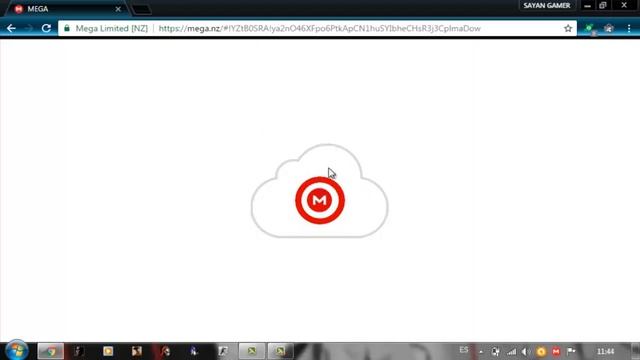This screenshot has width=640, height=360.
Task: Select the MEGA browser tab
Action: tap(67, 9)
